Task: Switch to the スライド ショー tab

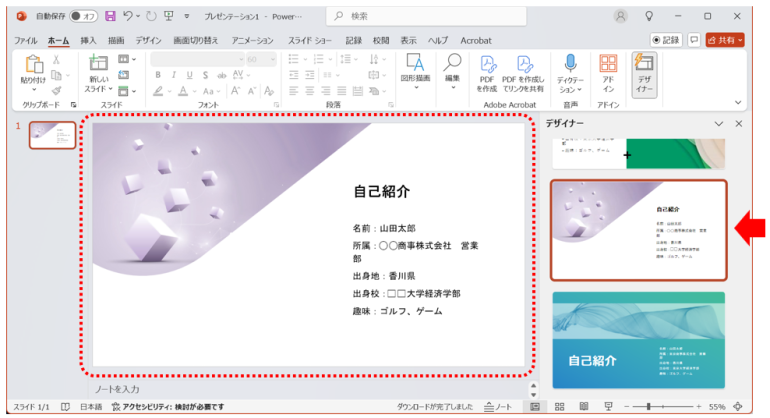Action: pyautogui.click(x=309, y=40)
